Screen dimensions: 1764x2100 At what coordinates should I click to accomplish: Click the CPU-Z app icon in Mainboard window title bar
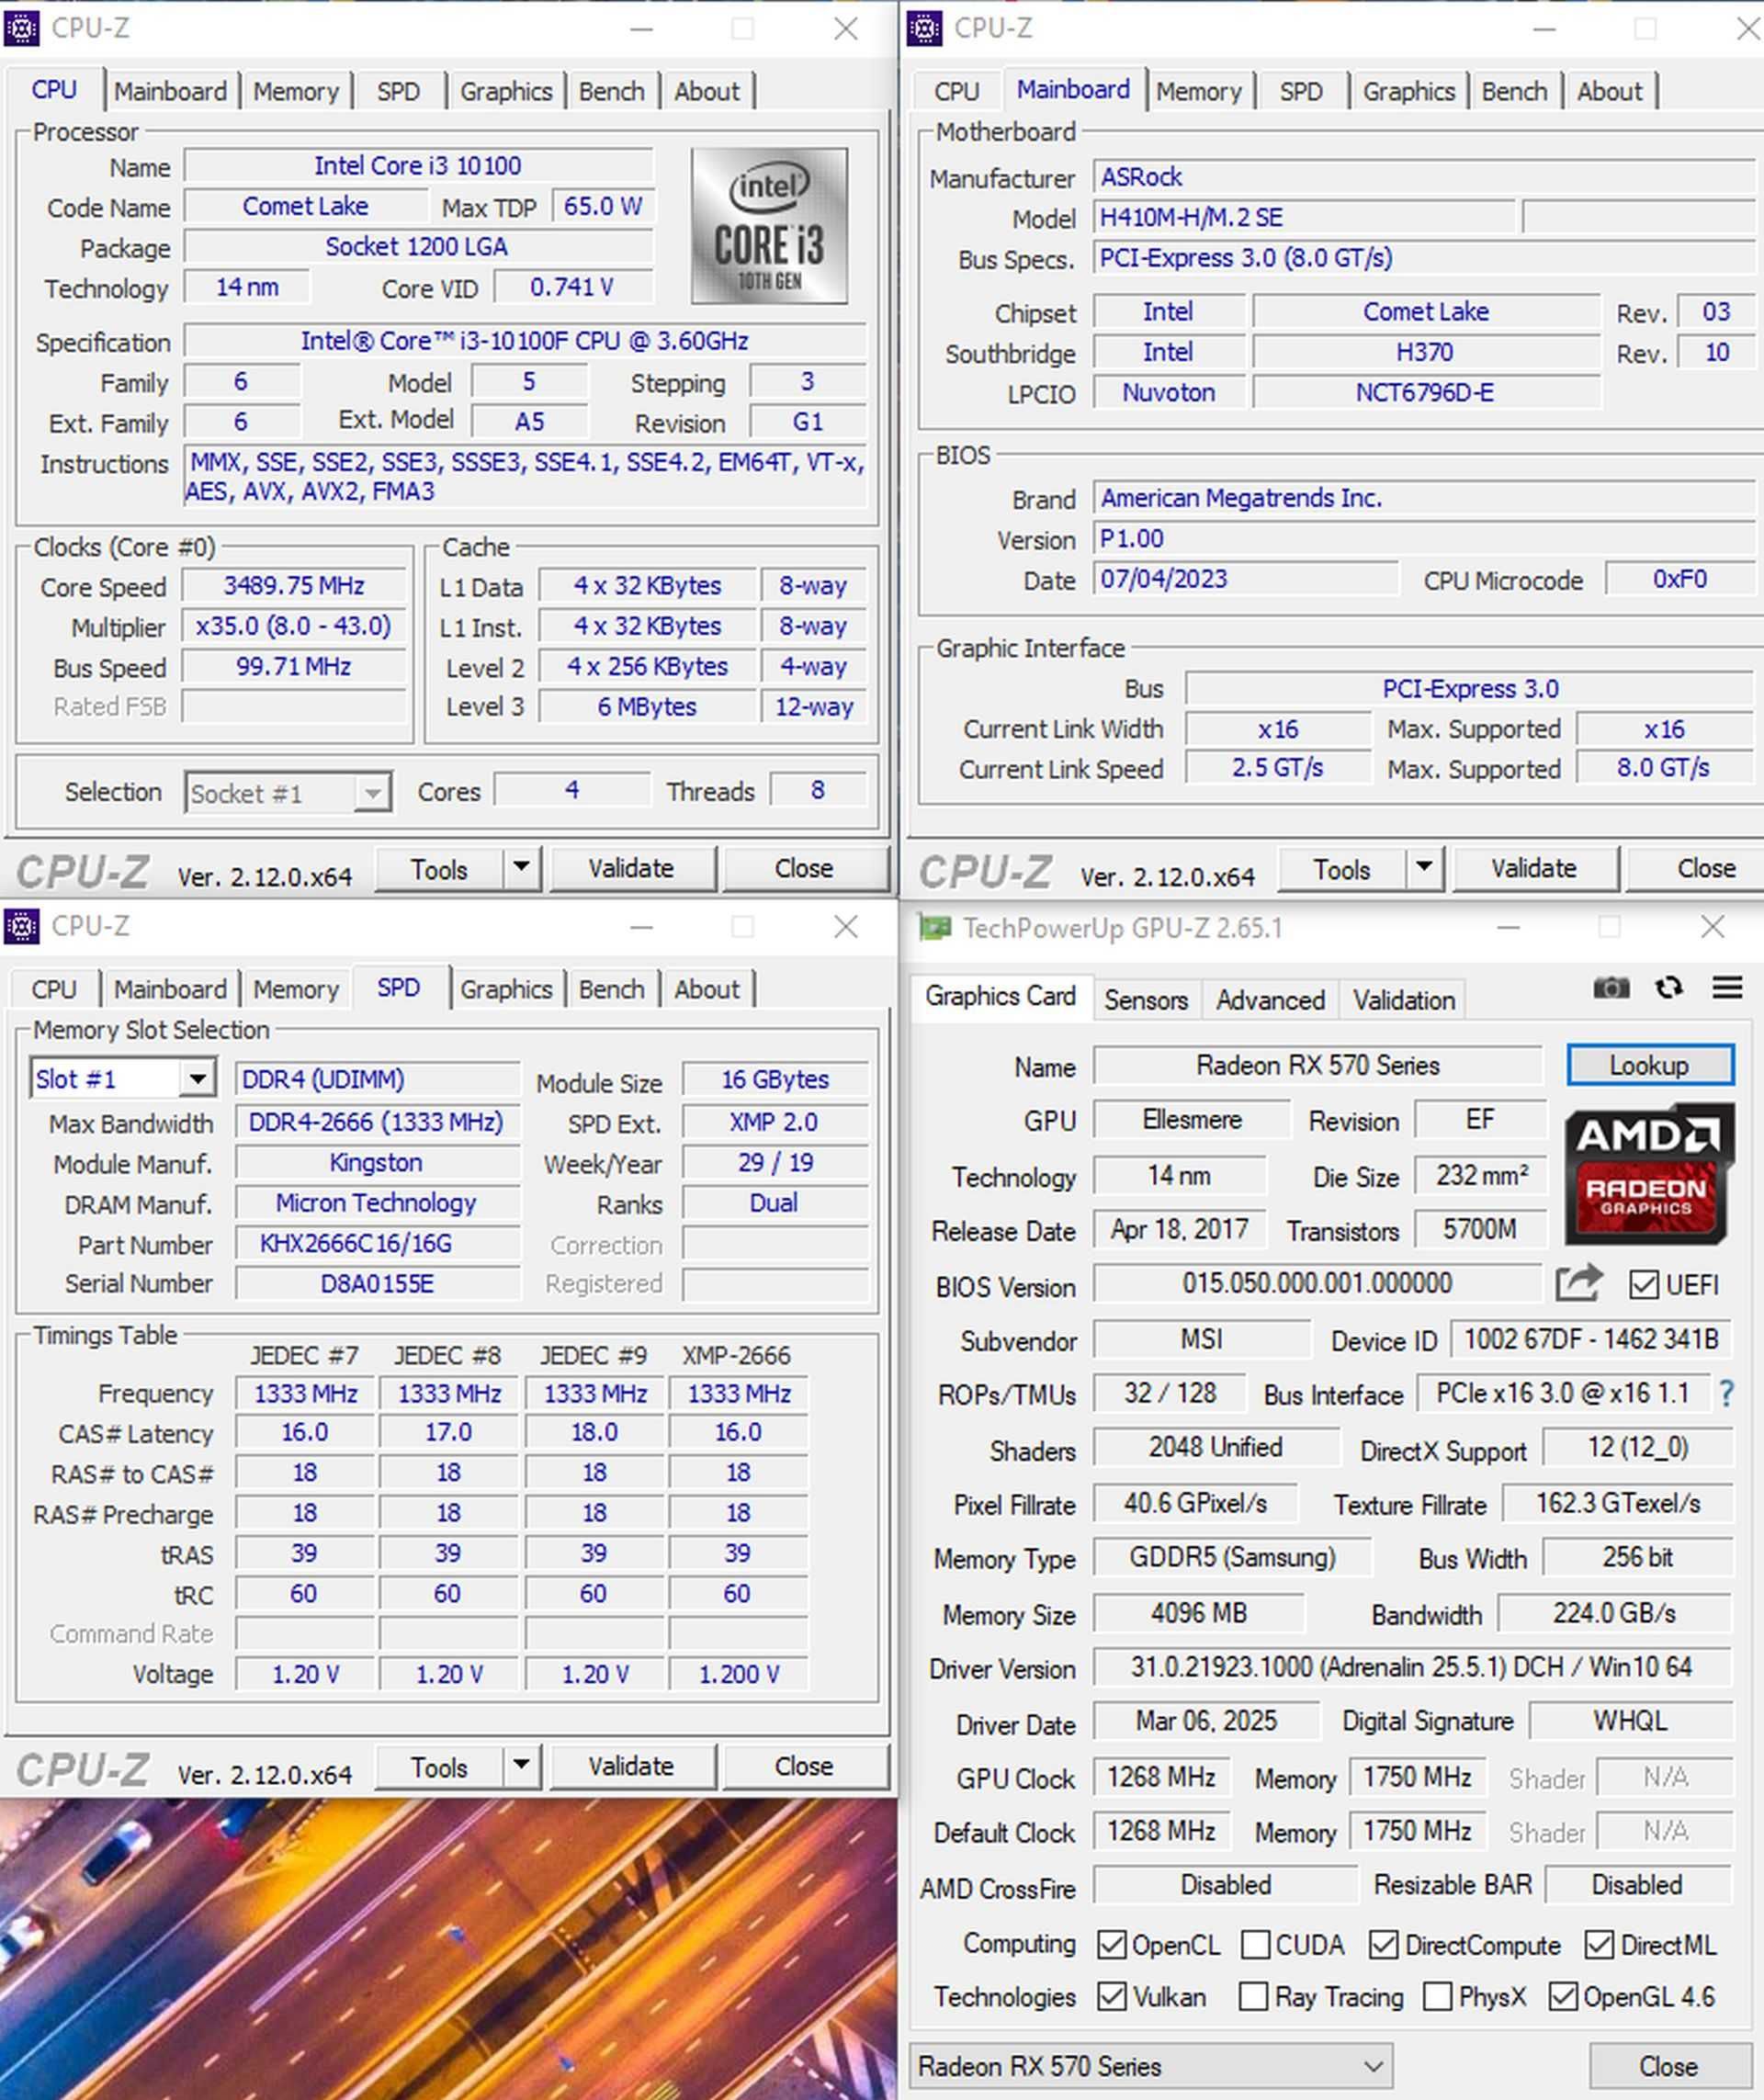point(925,29)
